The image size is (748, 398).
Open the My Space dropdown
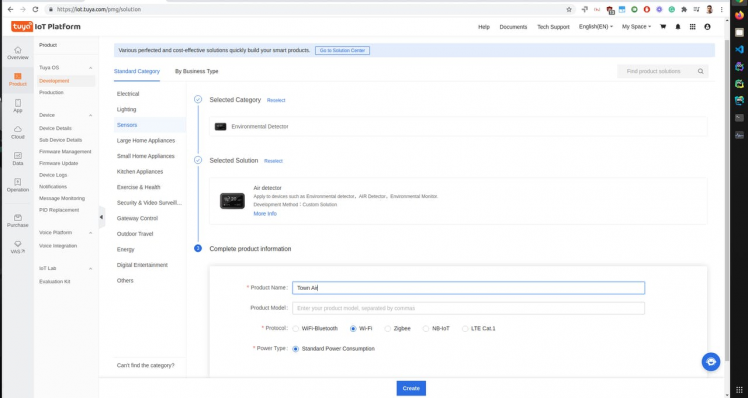tap(636, 27)
